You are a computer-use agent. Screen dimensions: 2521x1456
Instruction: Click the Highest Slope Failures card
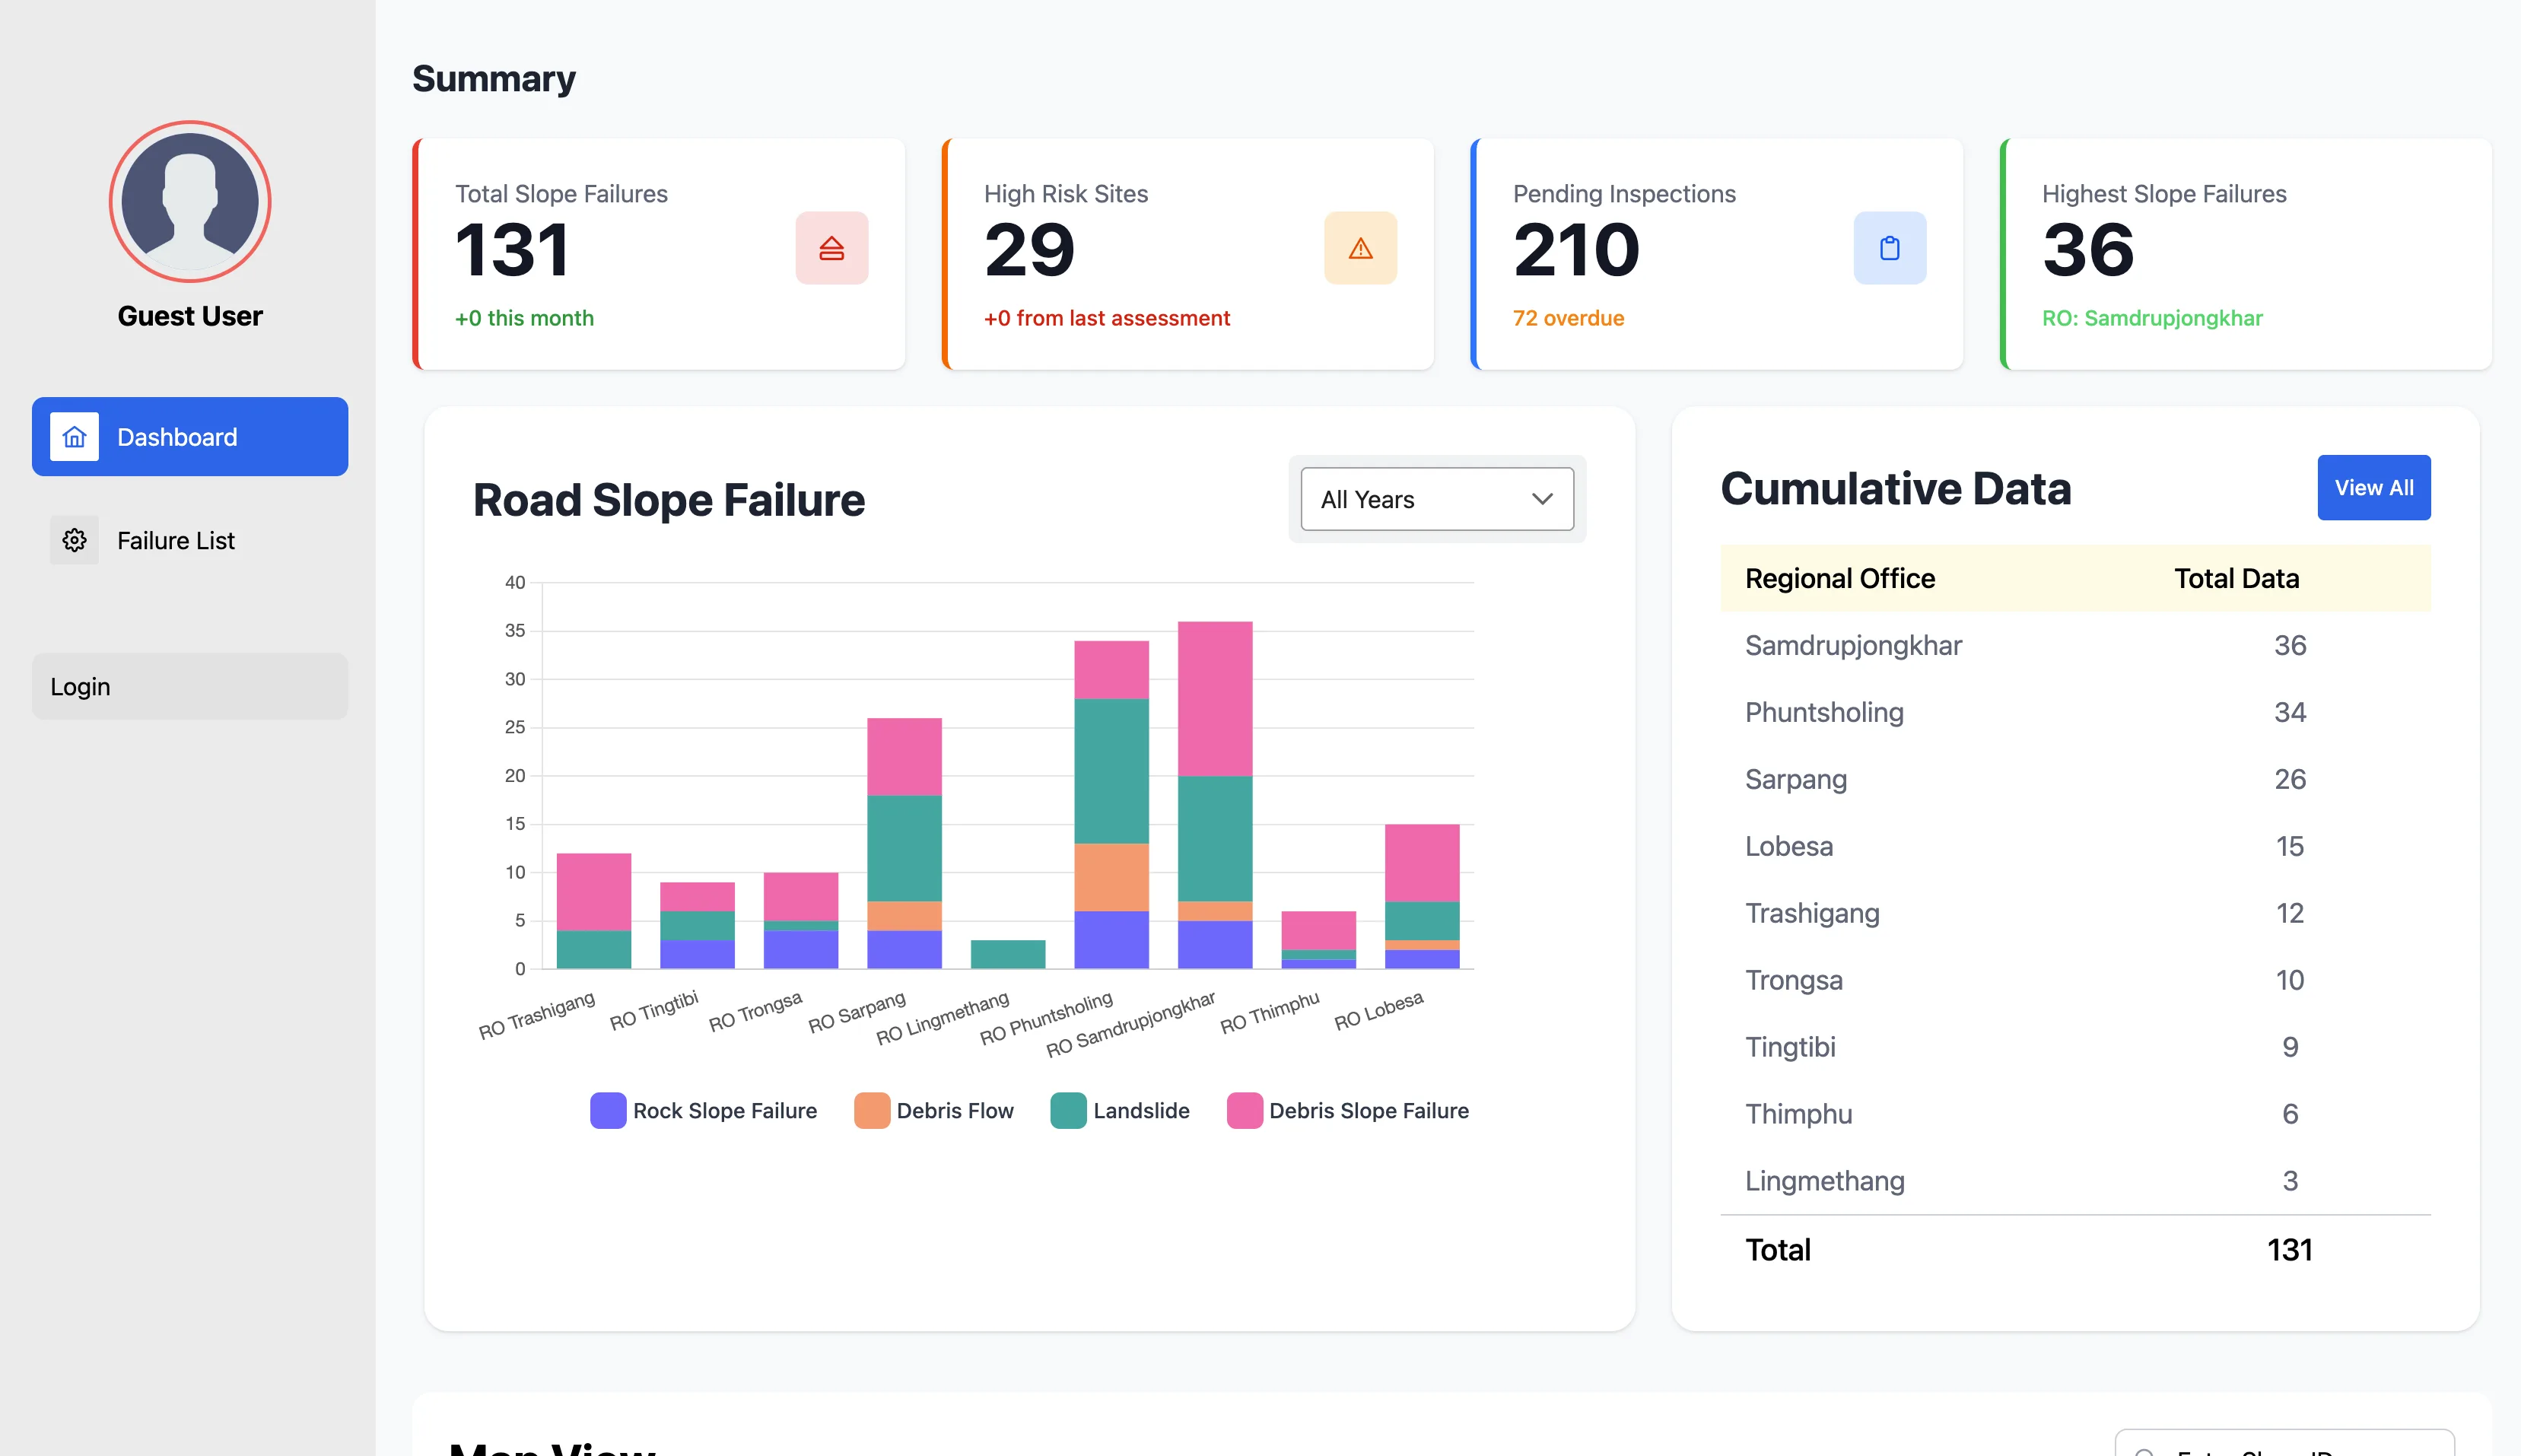2246,254
